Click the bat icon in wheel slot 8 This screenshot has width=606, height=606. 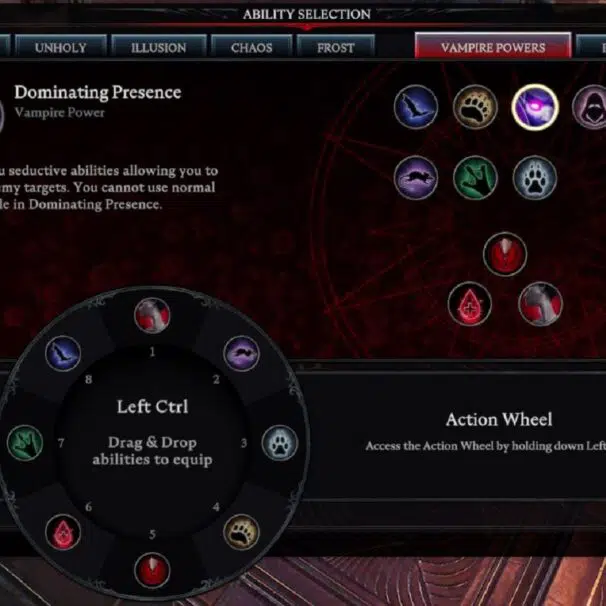(x=63, y=353)
